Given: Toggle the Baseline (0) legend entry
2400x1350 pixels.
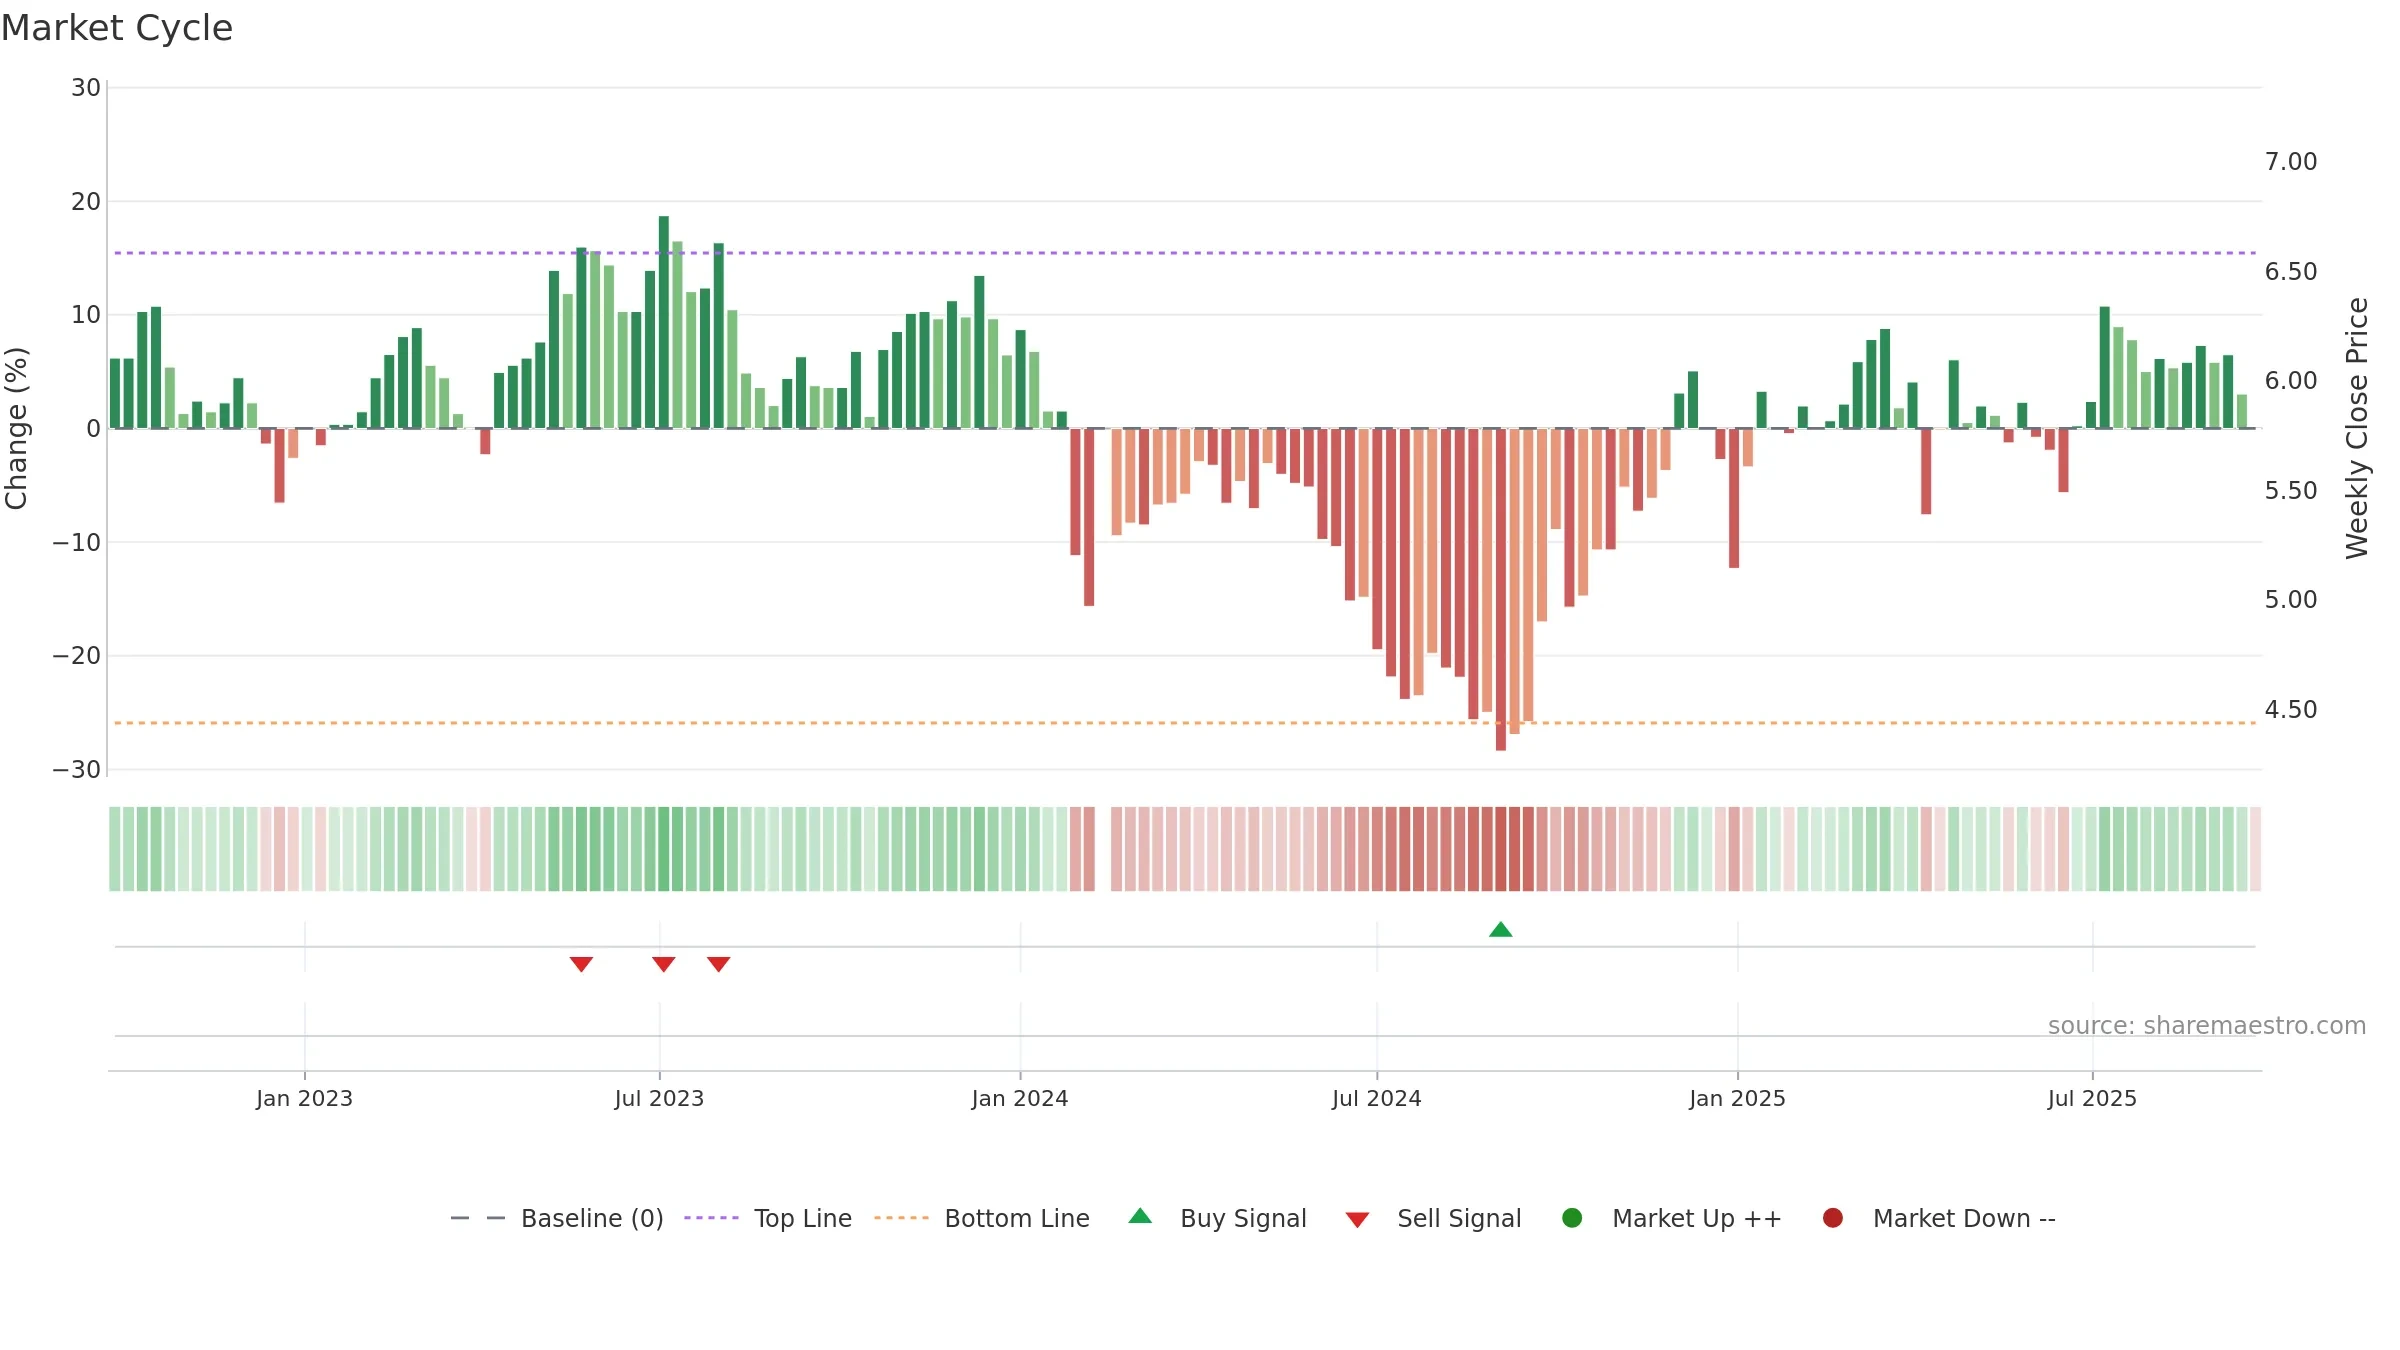Looking at the screenshot, I should (557, 1218).
